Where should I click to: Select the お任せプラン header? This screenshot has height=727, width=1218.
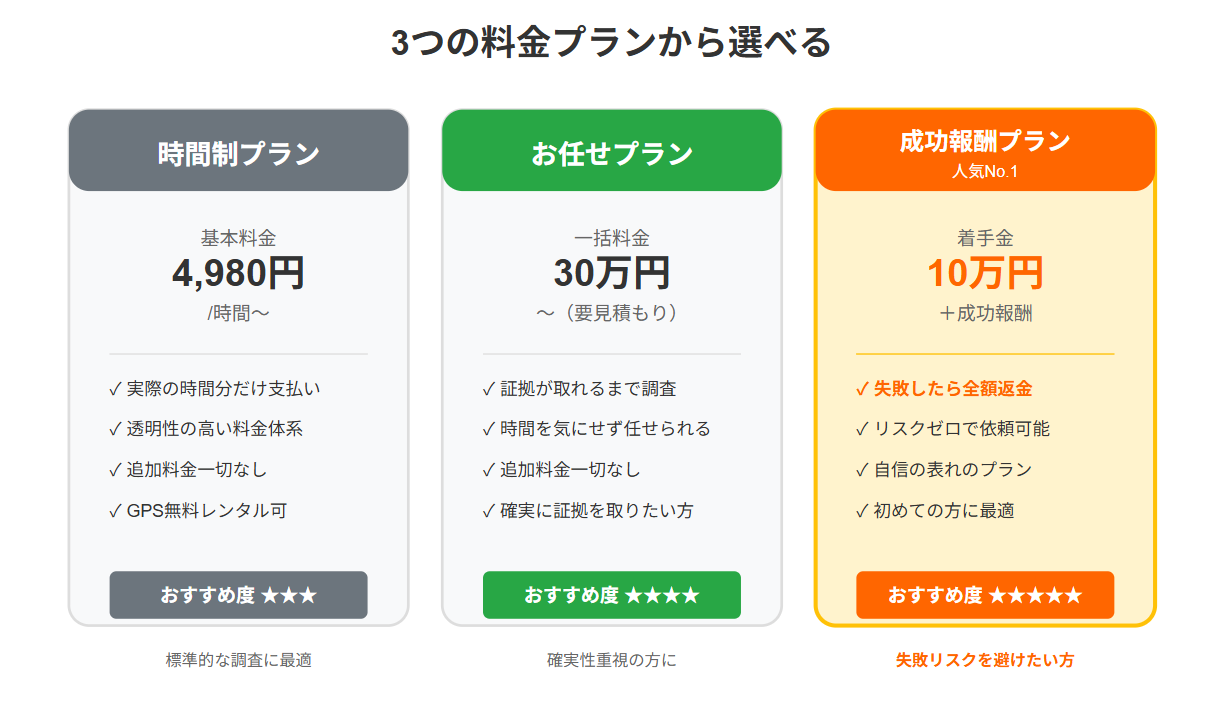[x=610, y=150]
